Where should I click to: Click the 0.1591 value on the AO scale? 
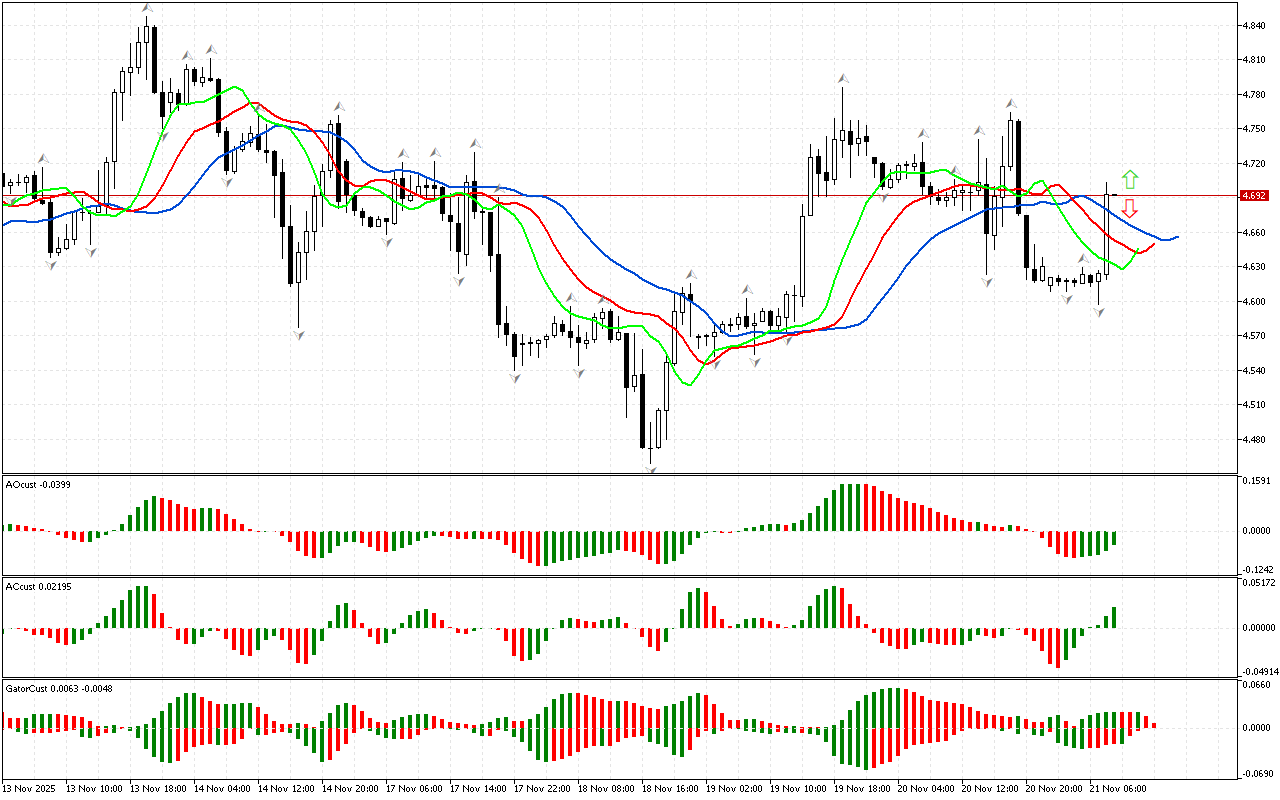1256,481
